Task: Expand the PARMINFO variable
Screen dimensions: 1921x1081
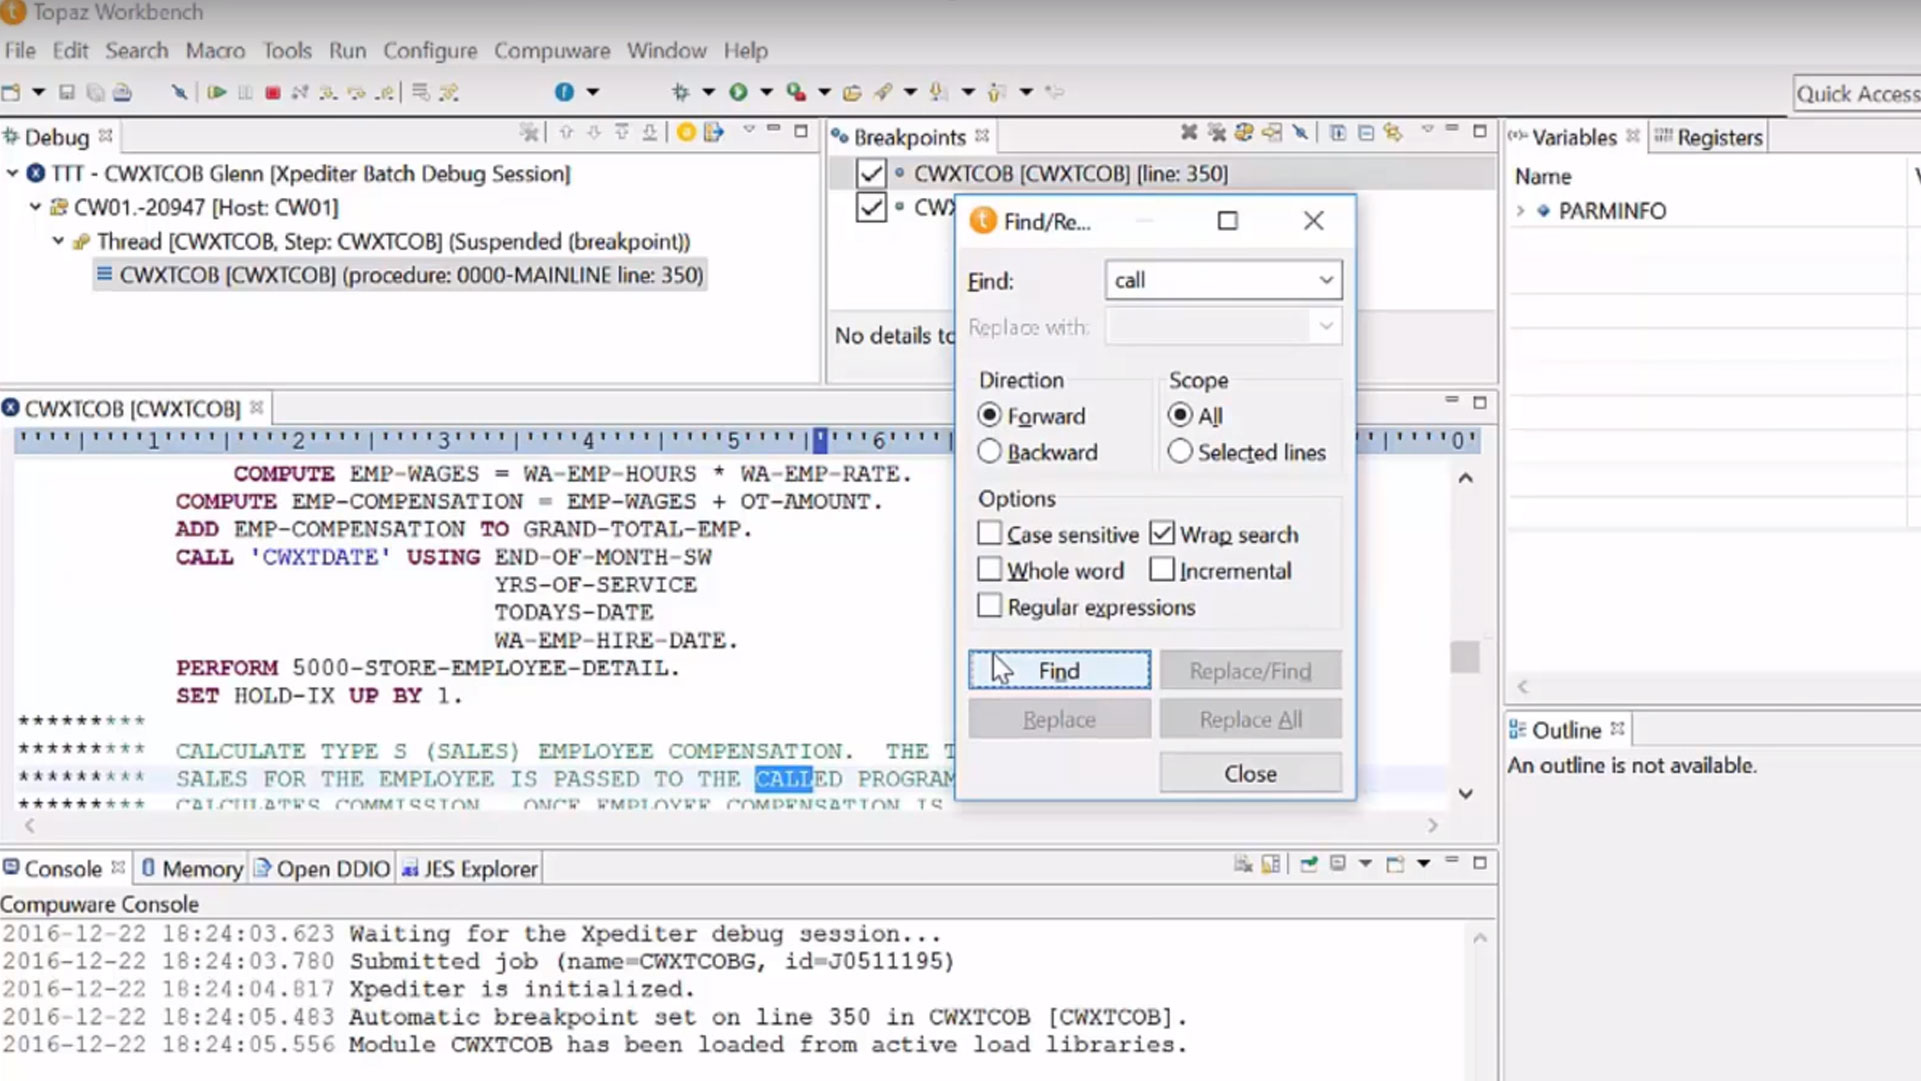Action: [x=1520, y=211]
